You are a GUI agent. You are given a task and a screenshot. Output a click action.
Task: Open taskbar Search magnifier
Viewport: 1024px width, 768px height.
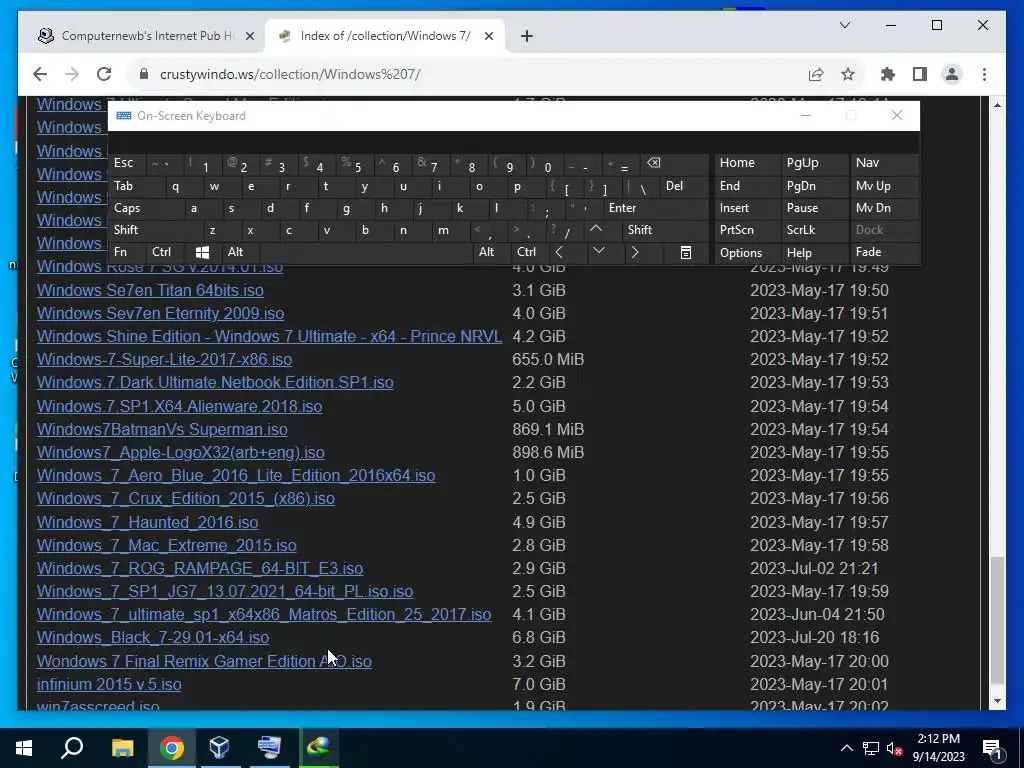pos(72,748)
